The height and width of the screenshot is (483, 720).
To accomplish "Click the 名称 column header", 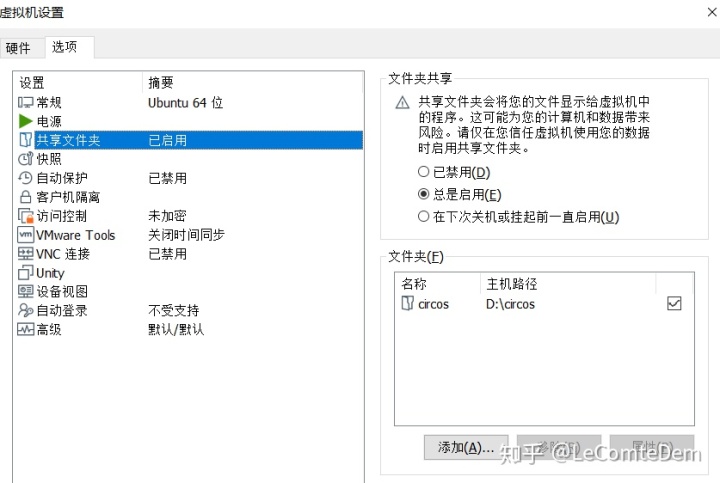I will pyautogui.click(x=438, y=284).
